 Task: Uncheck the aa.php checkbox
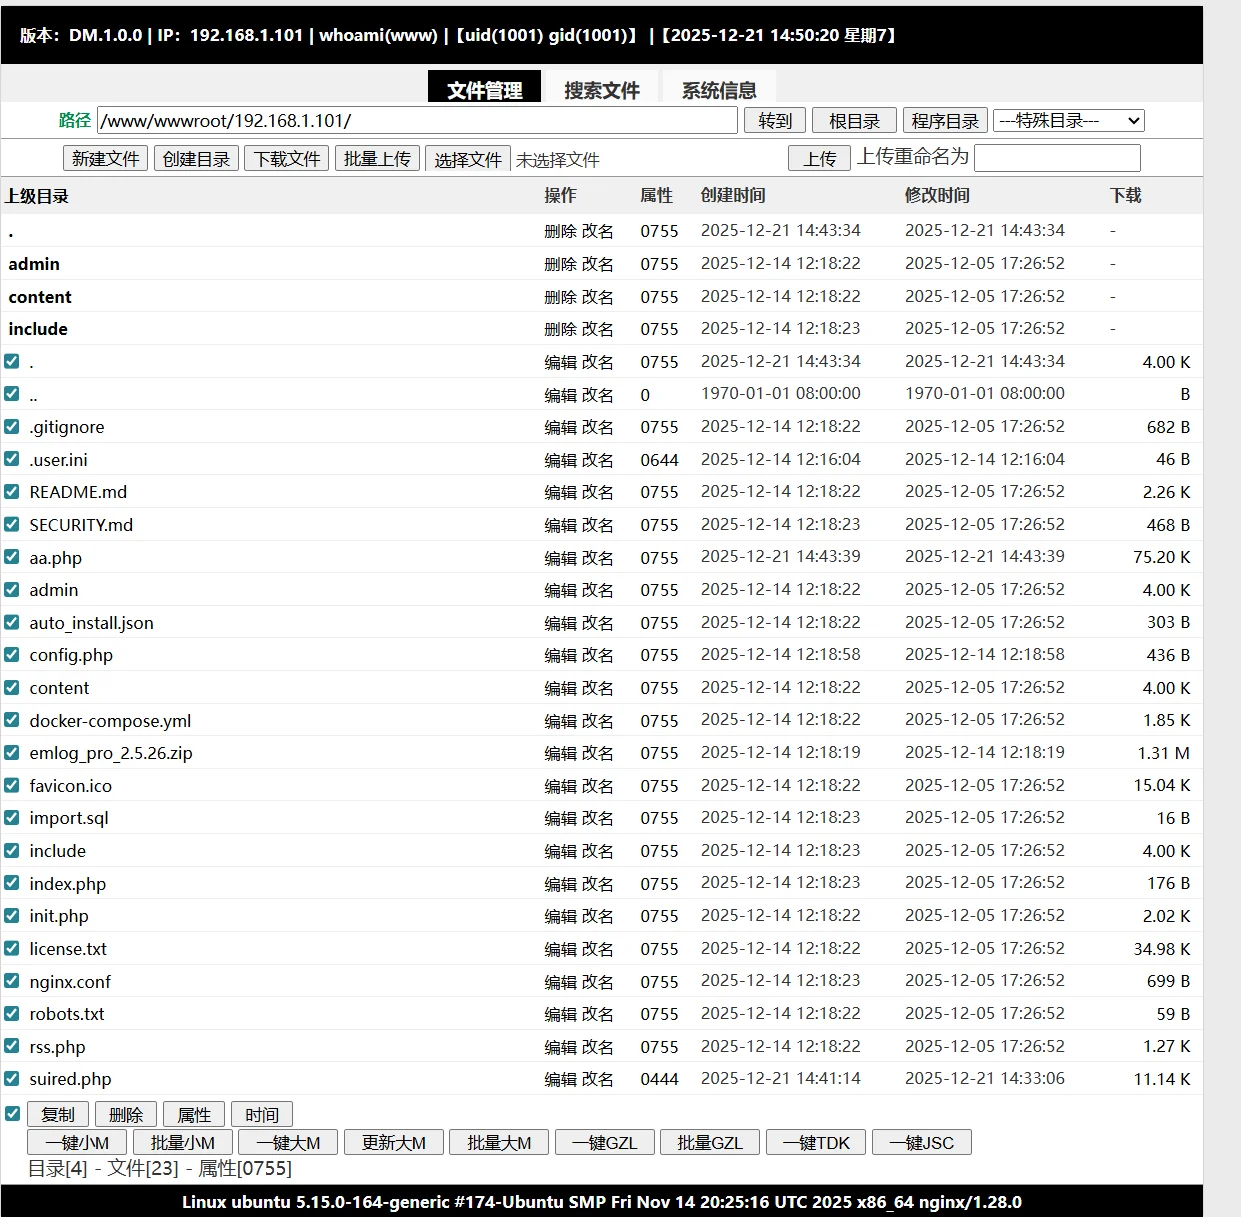12,557
